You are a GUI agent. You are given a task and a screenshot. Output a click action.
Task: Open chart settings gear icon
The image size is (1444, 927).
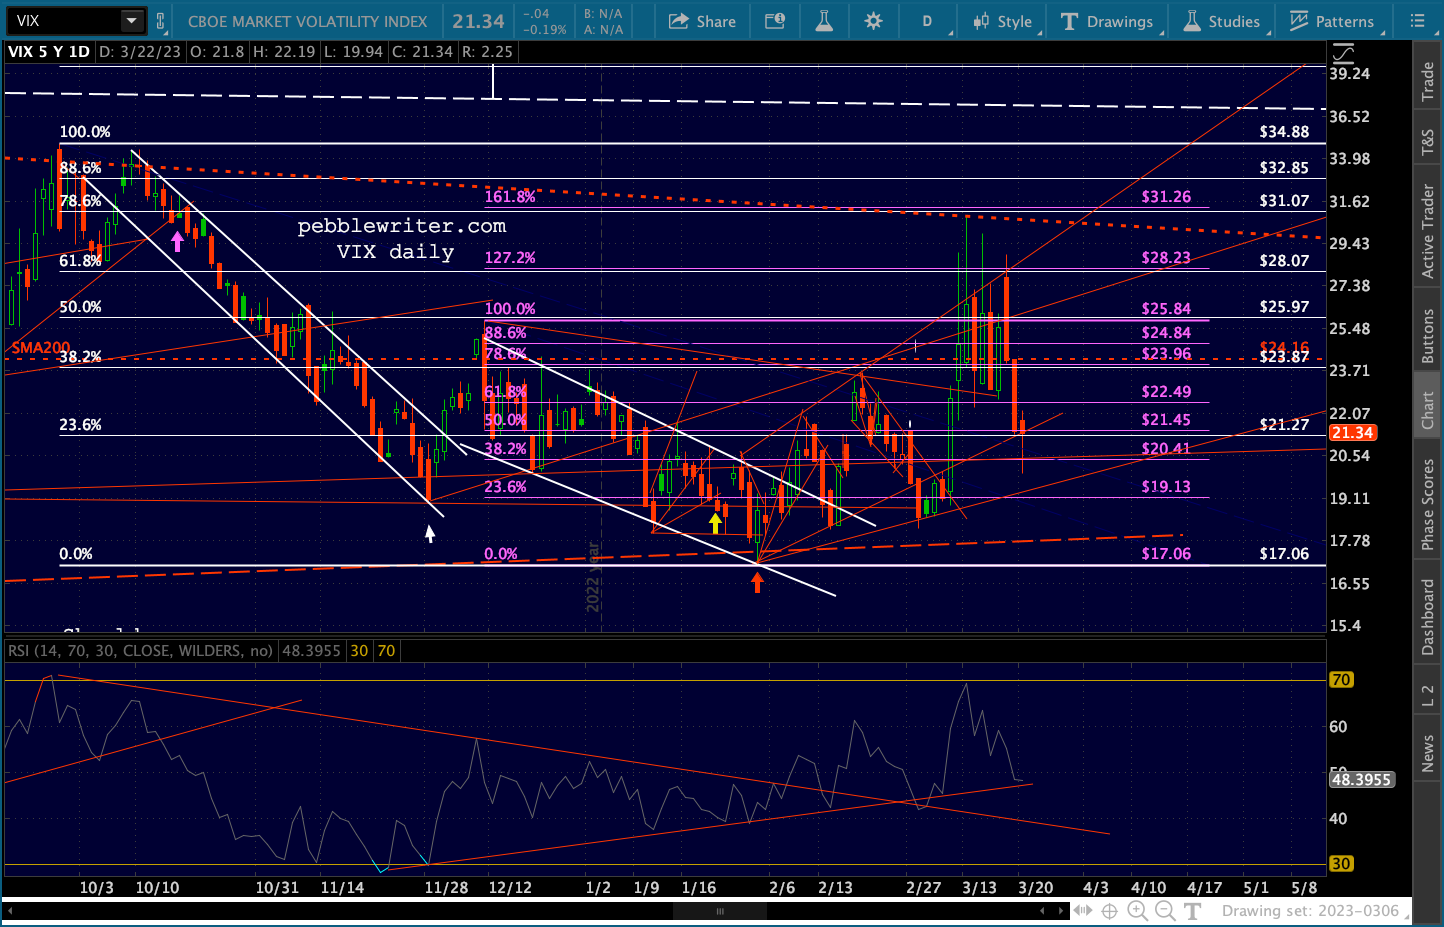[873, 21]
